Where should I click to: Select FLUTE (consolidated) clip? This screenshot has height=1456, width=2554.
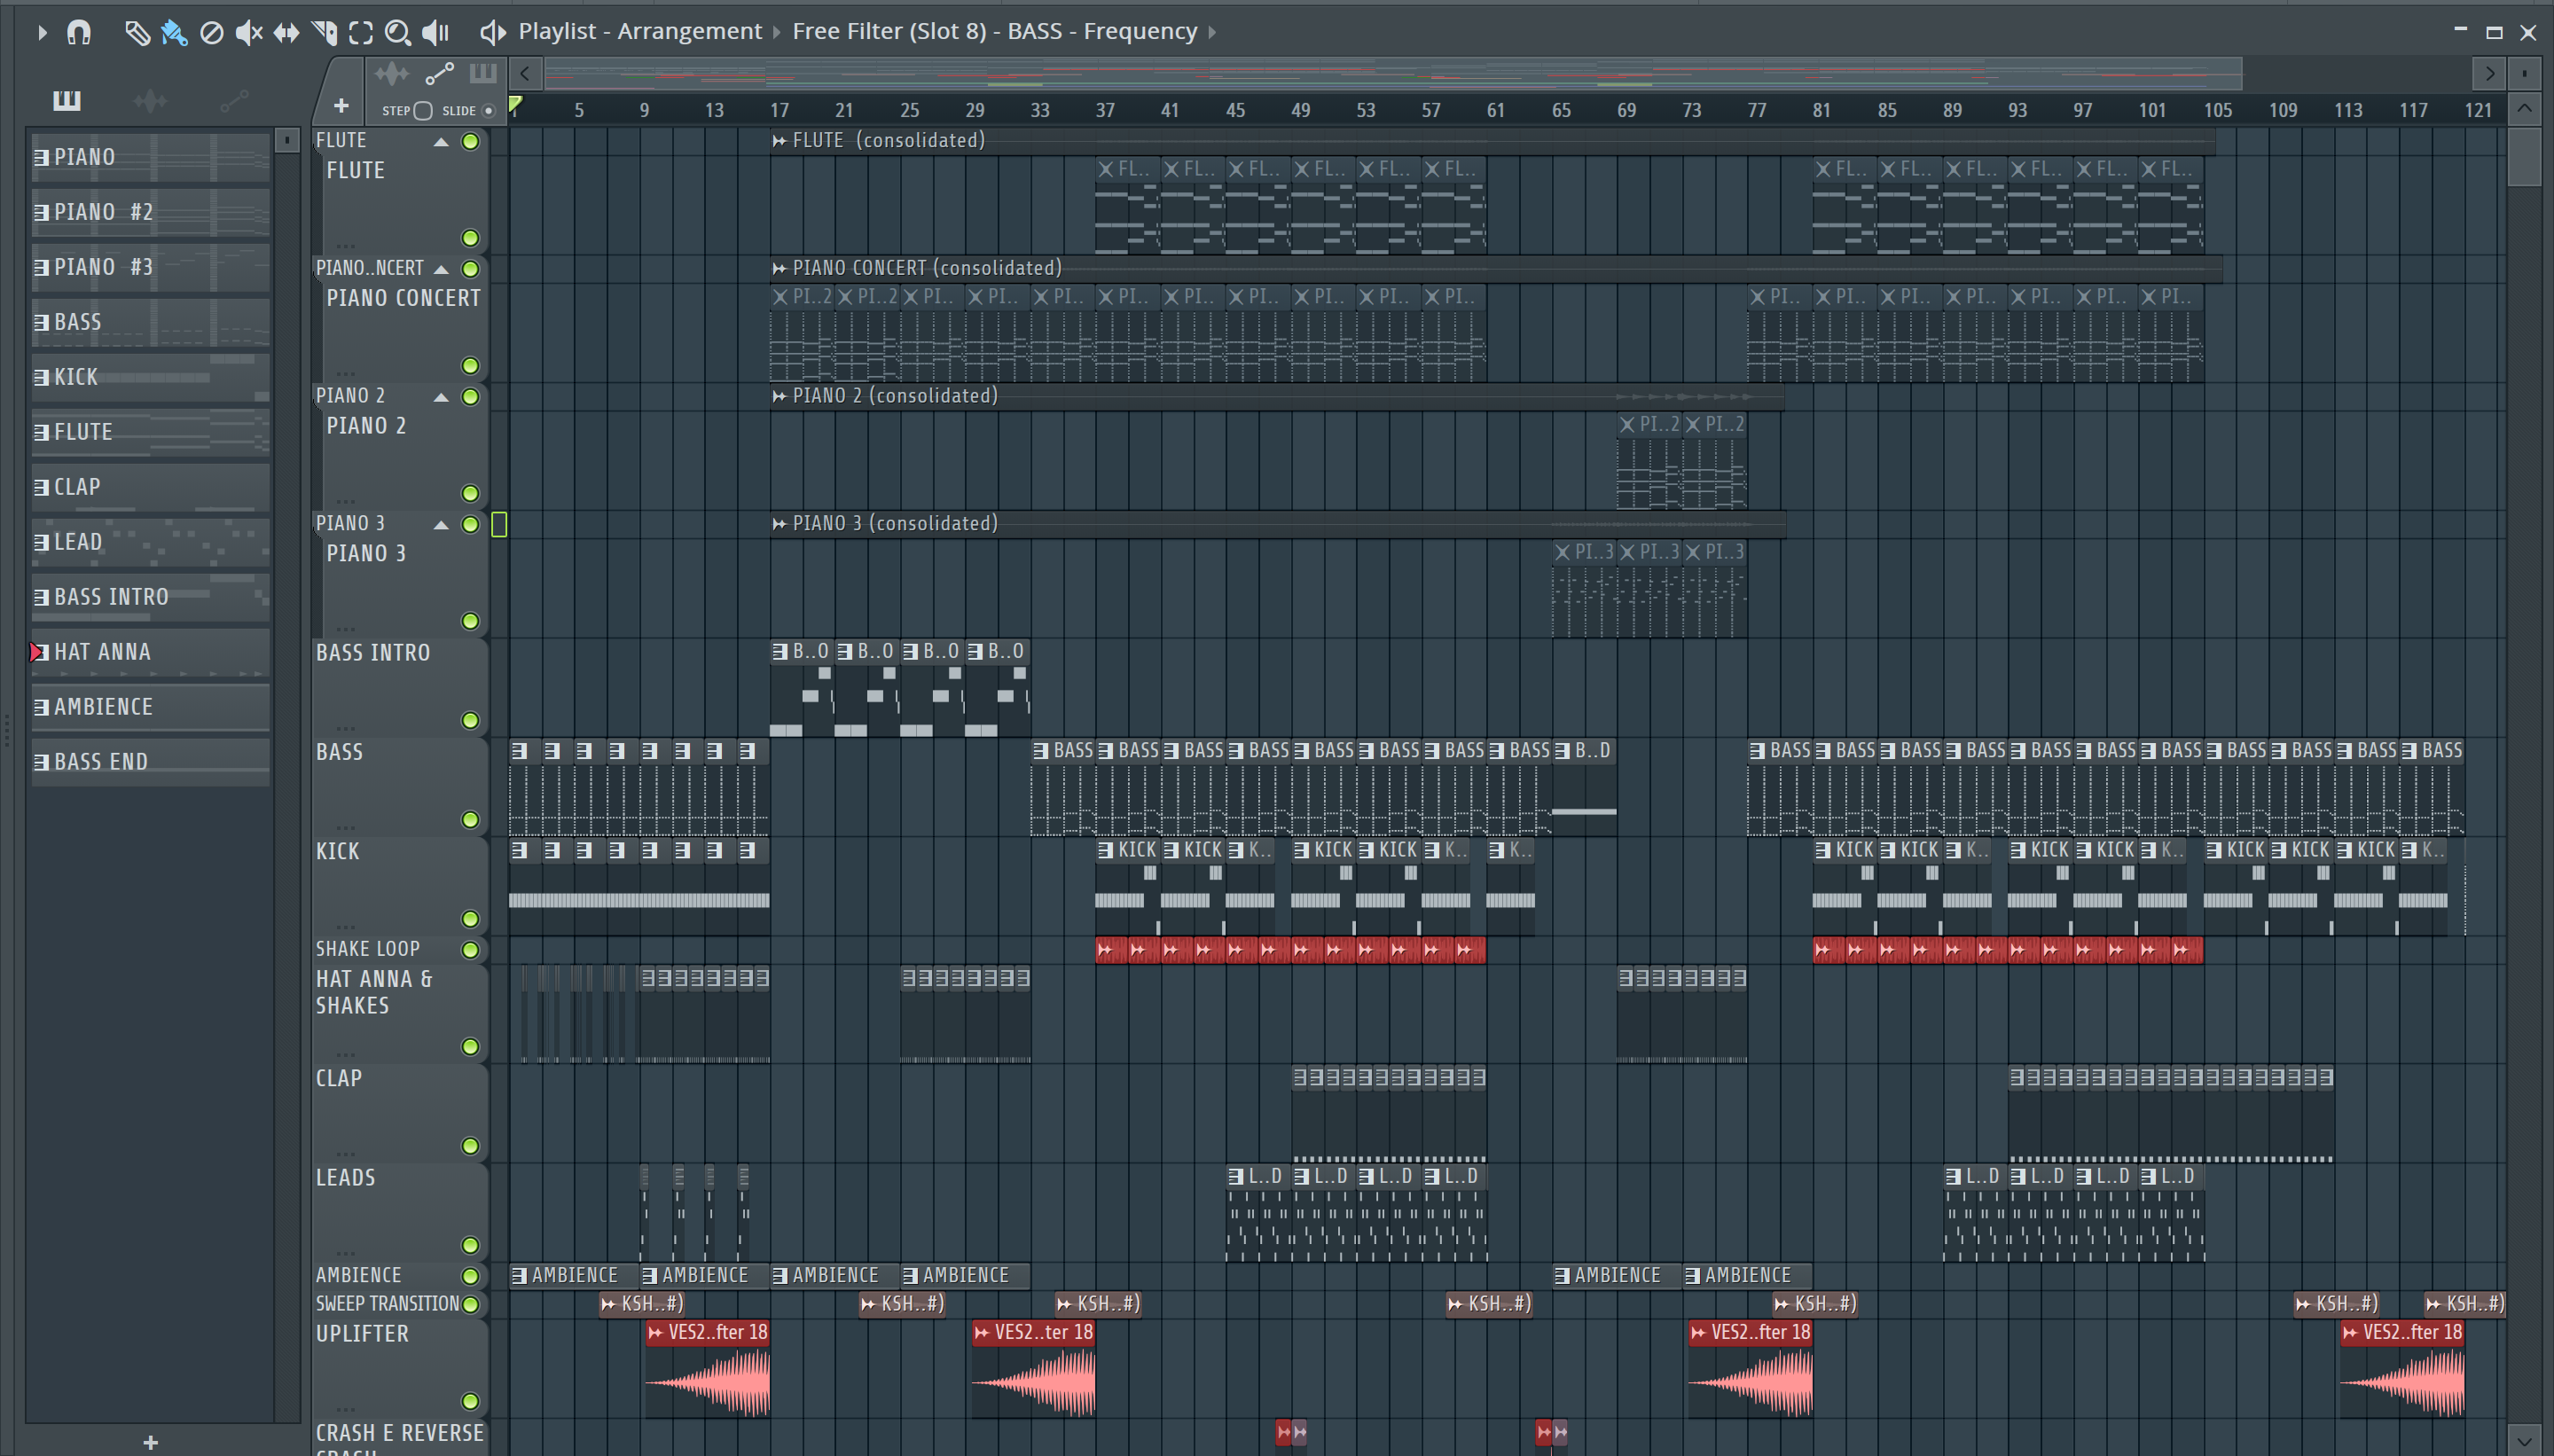1492,141
